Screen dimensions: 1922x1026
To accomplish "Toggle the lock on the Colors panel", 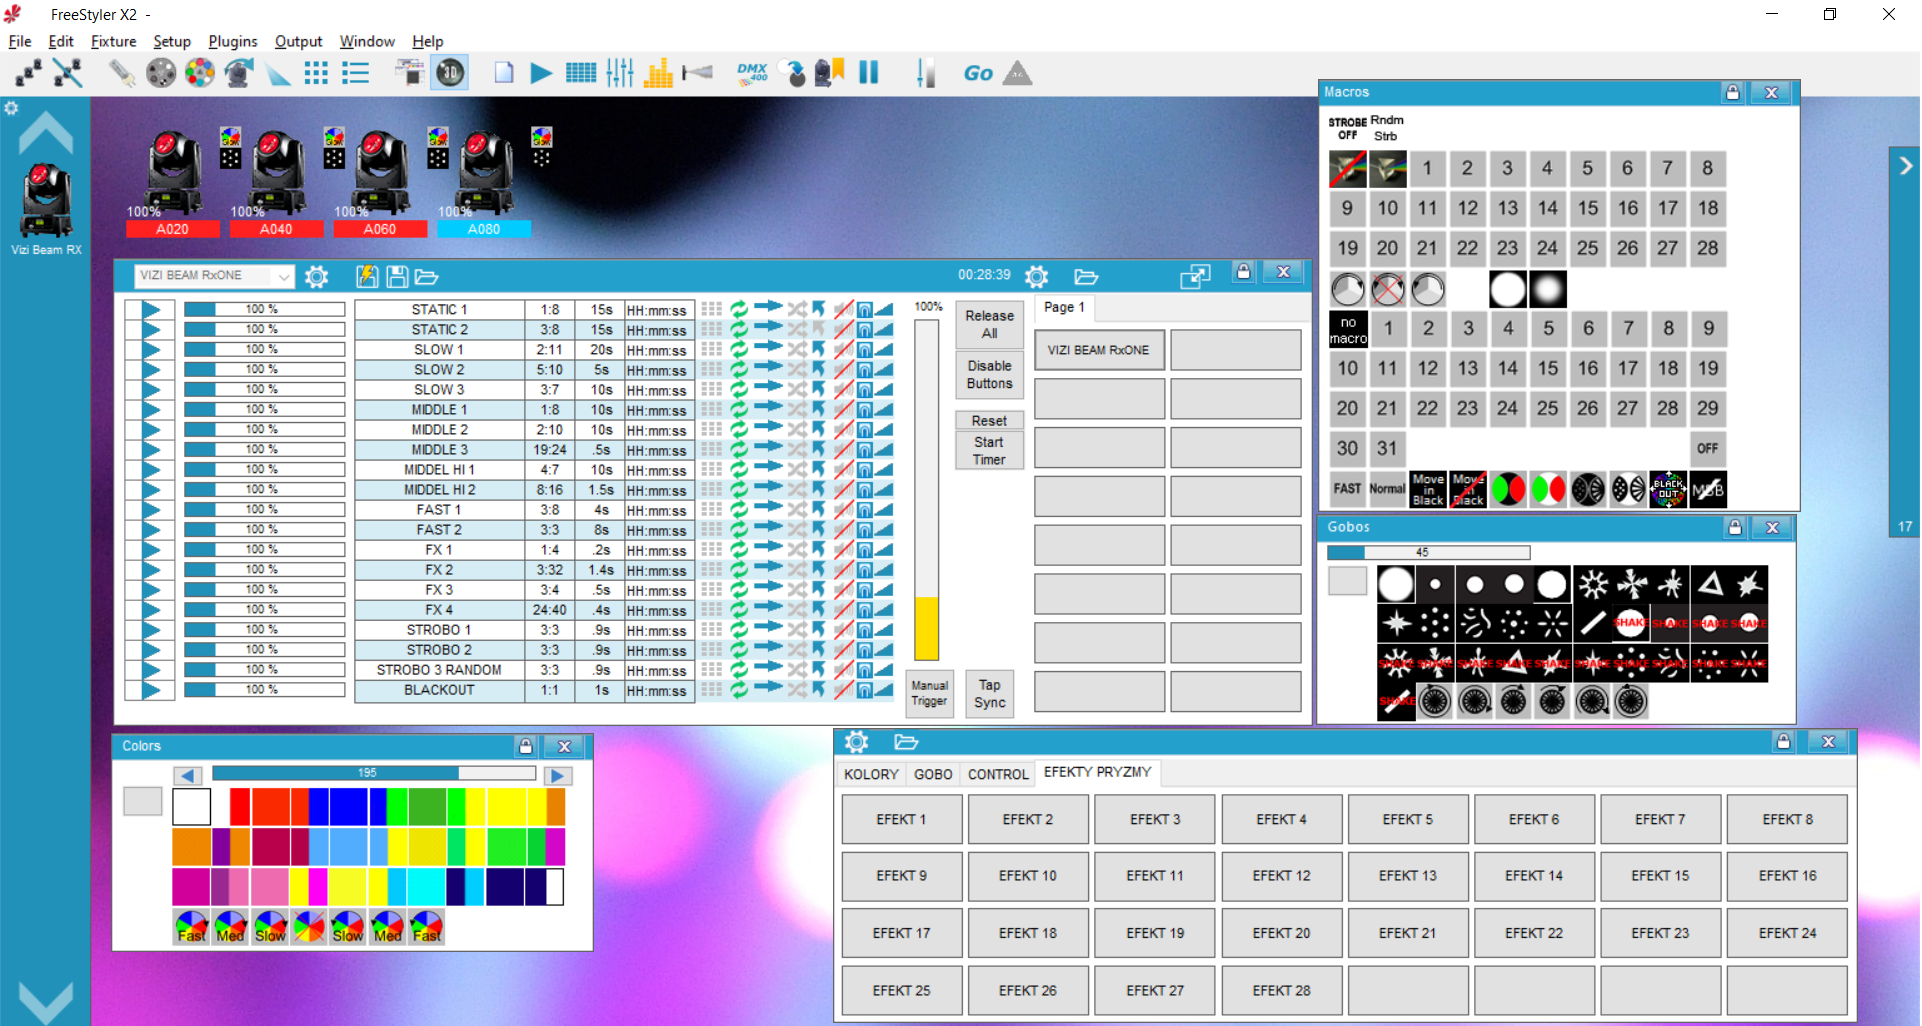I will pos(526,746).
